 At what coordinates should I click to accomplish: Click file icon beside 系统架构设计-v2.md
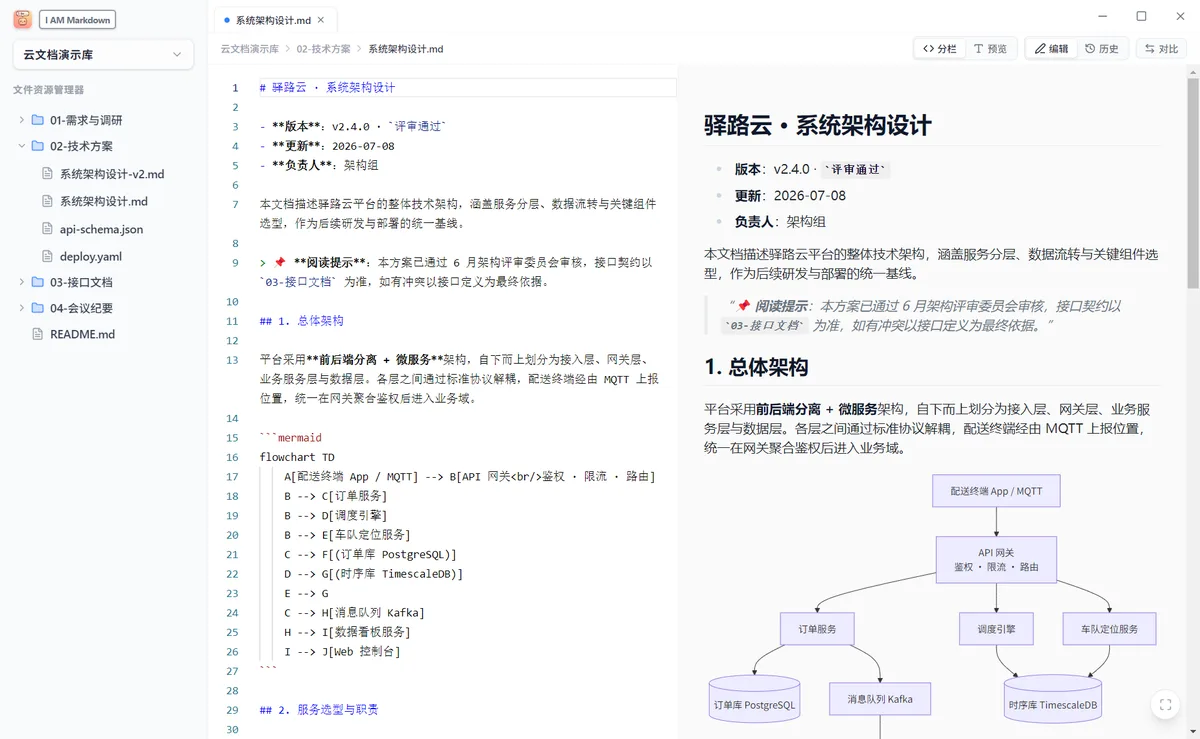[48, 174]
